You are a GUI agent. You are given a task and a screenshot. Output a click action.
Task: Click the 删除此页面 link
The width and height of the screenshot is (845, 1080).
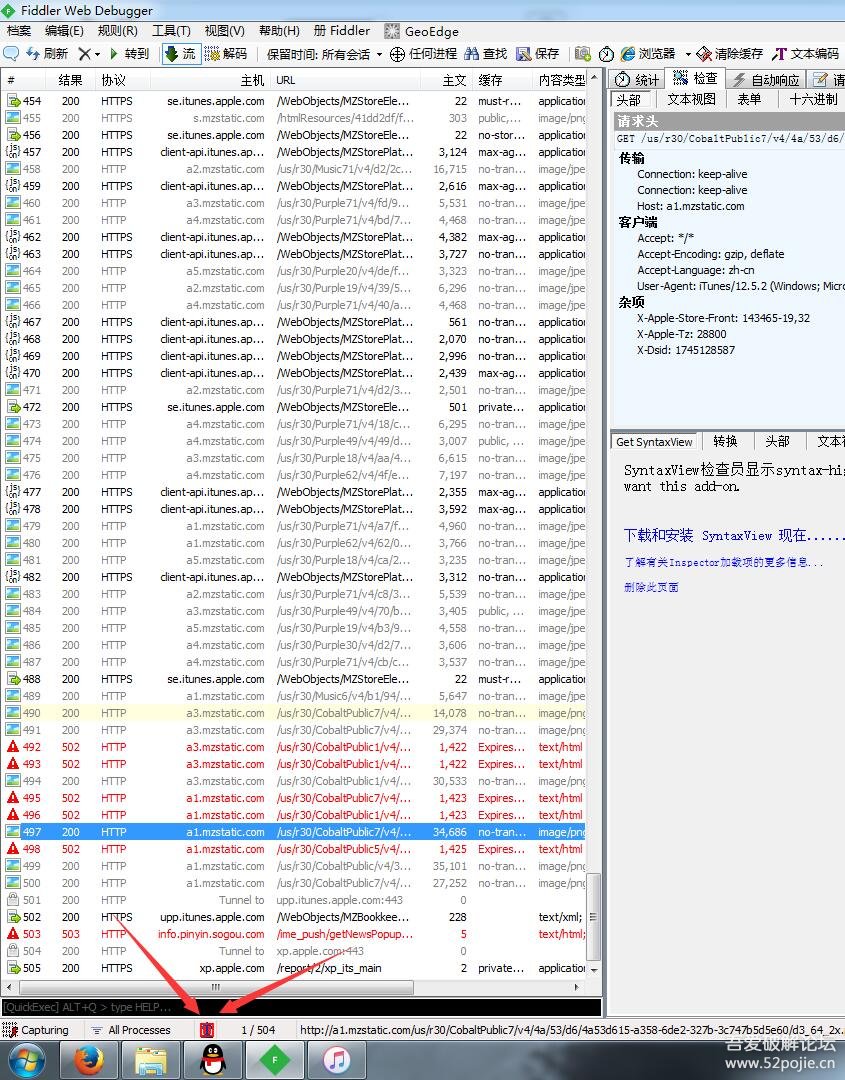click(x=651, y=587)
